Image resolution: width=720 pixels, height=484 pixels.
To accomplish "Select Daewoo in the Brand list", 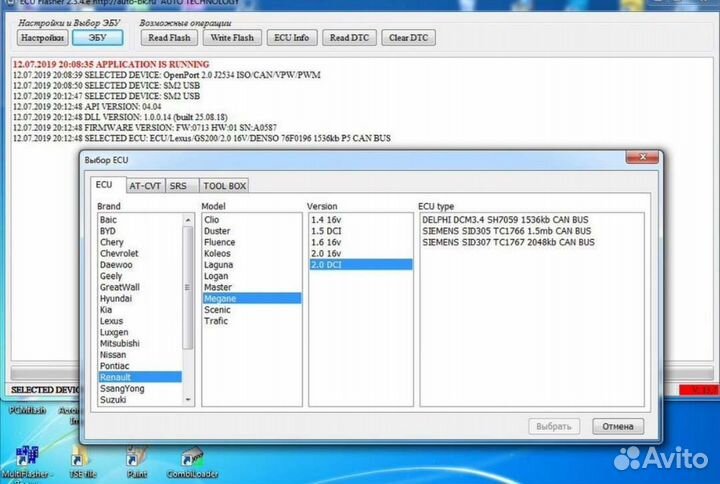I will pyautogui.click(x=140, y=265).
